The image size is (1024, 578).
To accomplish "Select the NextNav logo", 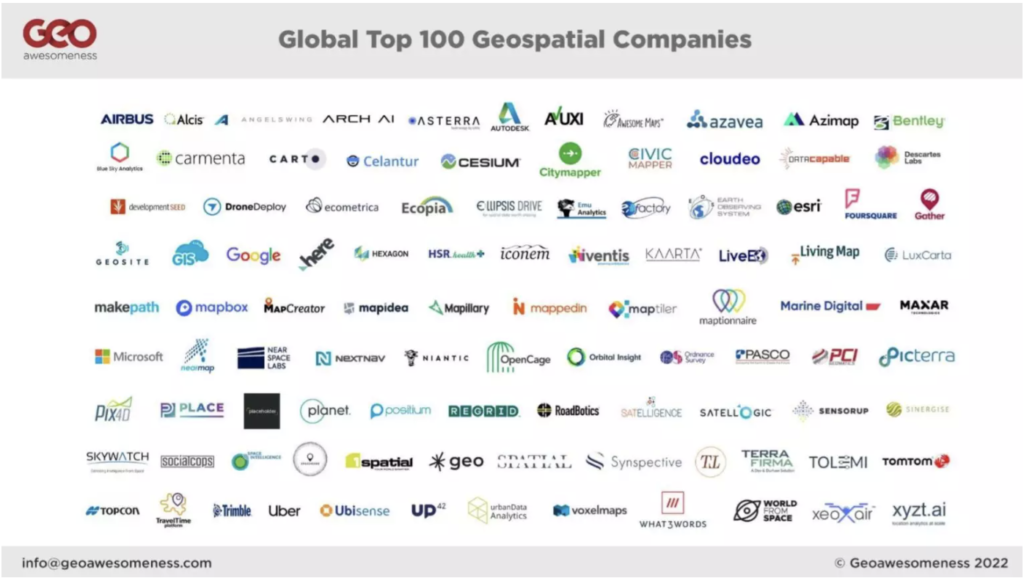I will (x=350, y=358).
